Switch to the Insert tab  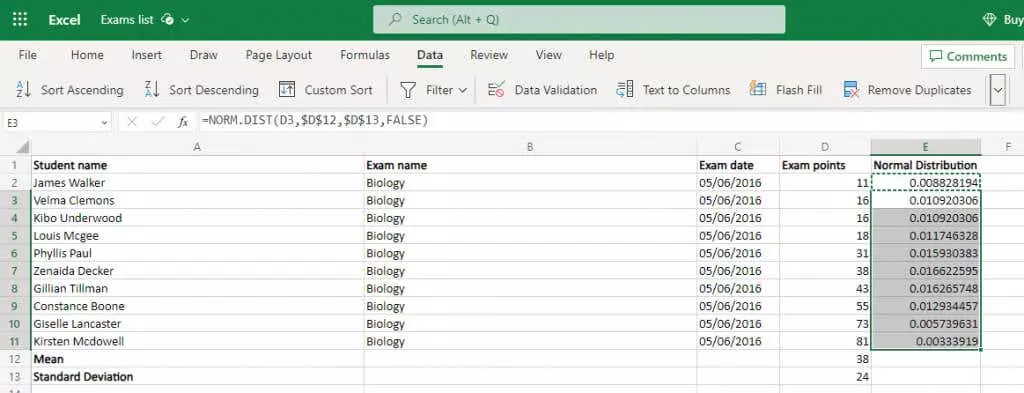pyautogui.click(x=146, y=55)
